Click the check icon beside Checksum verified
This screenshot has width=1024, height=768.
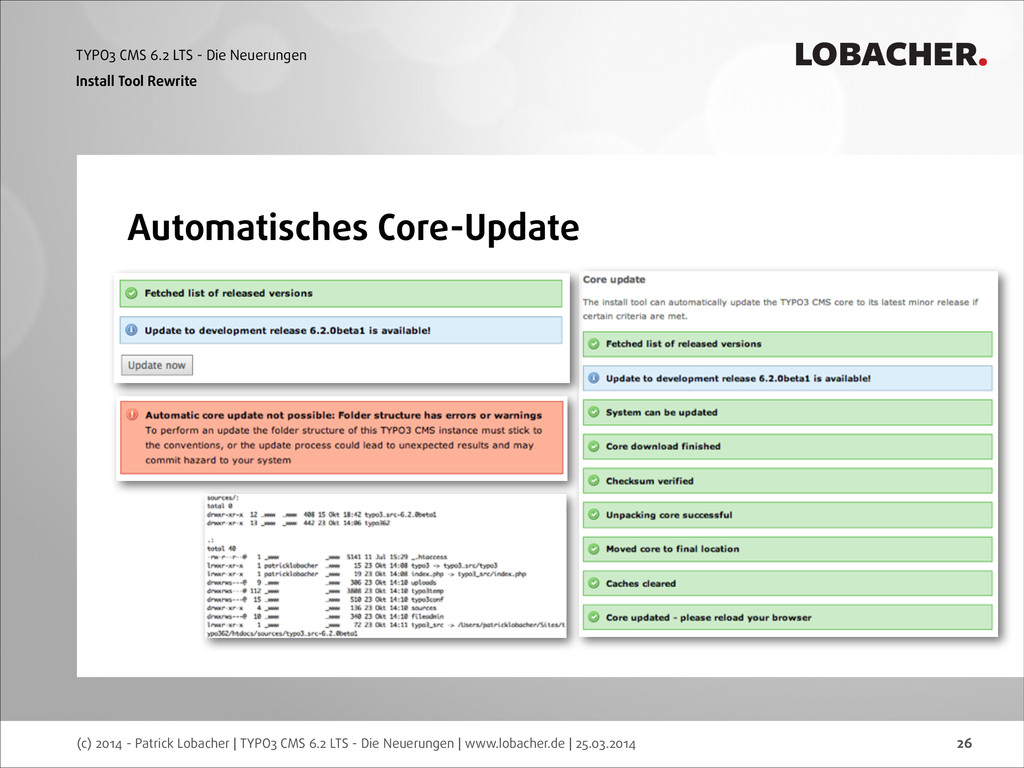(594, 481)
